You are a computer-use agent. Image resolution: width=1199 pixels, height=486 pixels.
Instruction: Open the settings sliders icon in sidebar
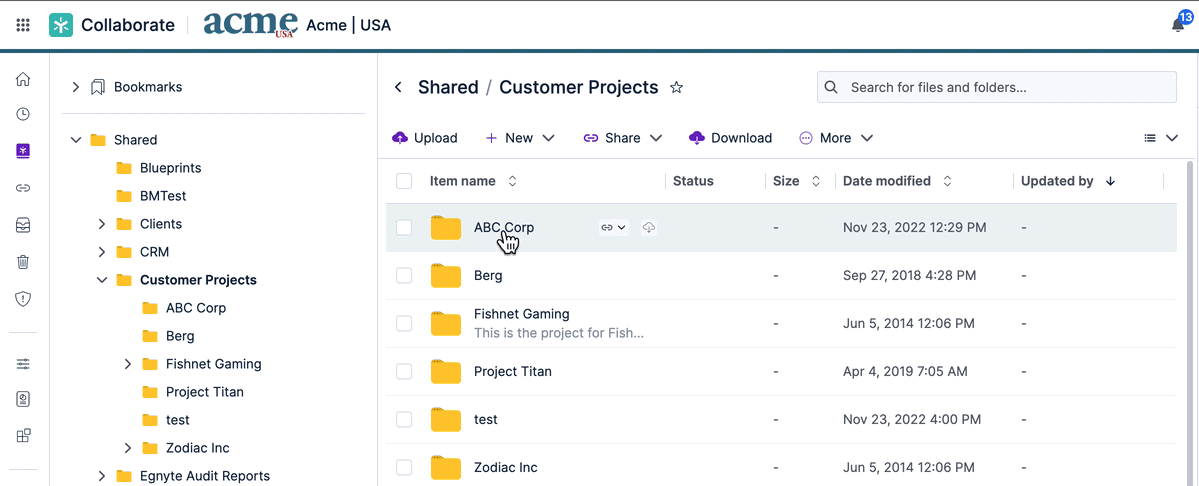23,364
